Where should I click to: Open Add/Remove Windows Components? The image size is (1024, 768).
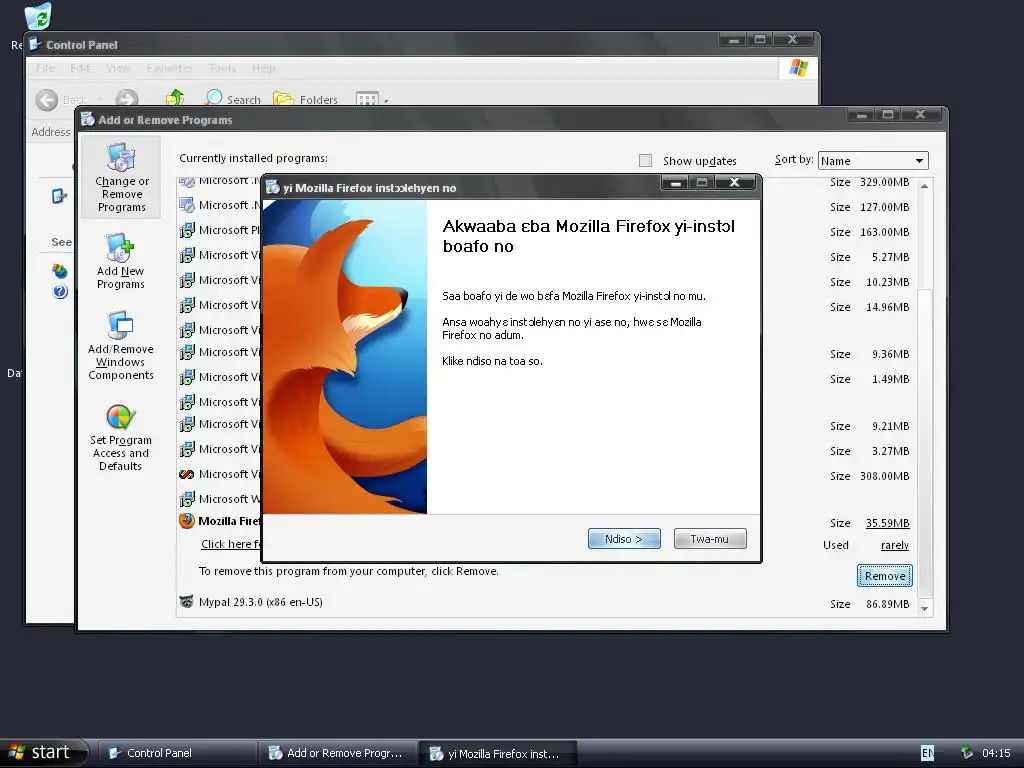(121, 346)
